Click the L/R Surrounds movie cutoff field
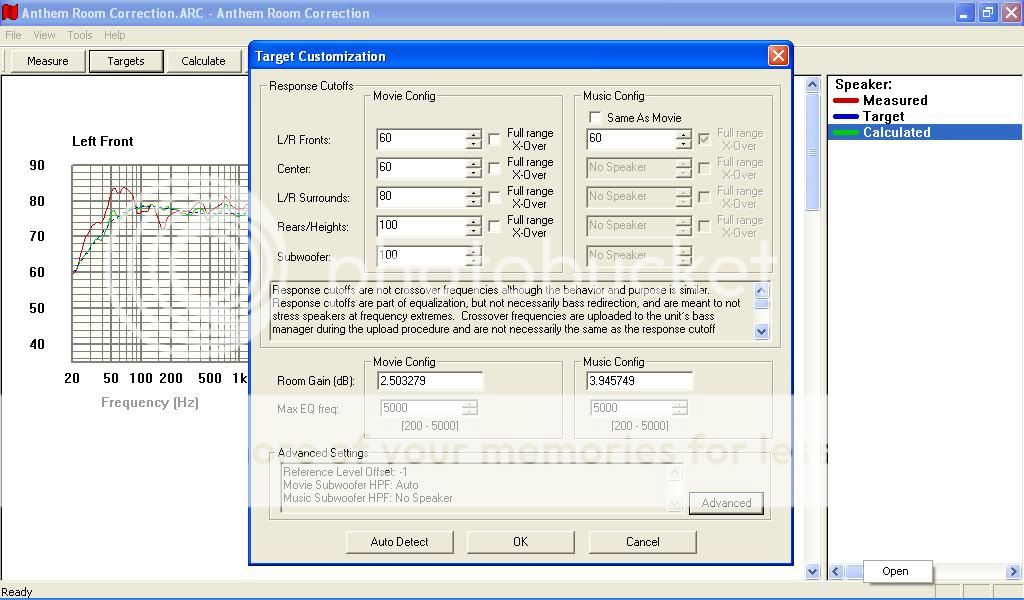The image size is (1024, 600). pyautogui.click(x=422, y=197)
